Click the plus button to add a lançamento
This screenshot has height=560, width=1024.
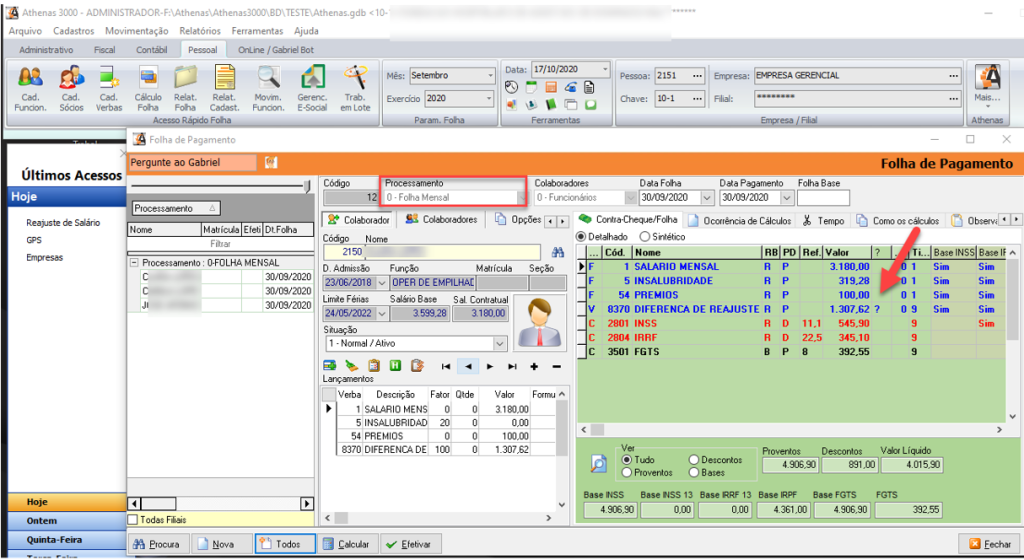pos(534,367)
